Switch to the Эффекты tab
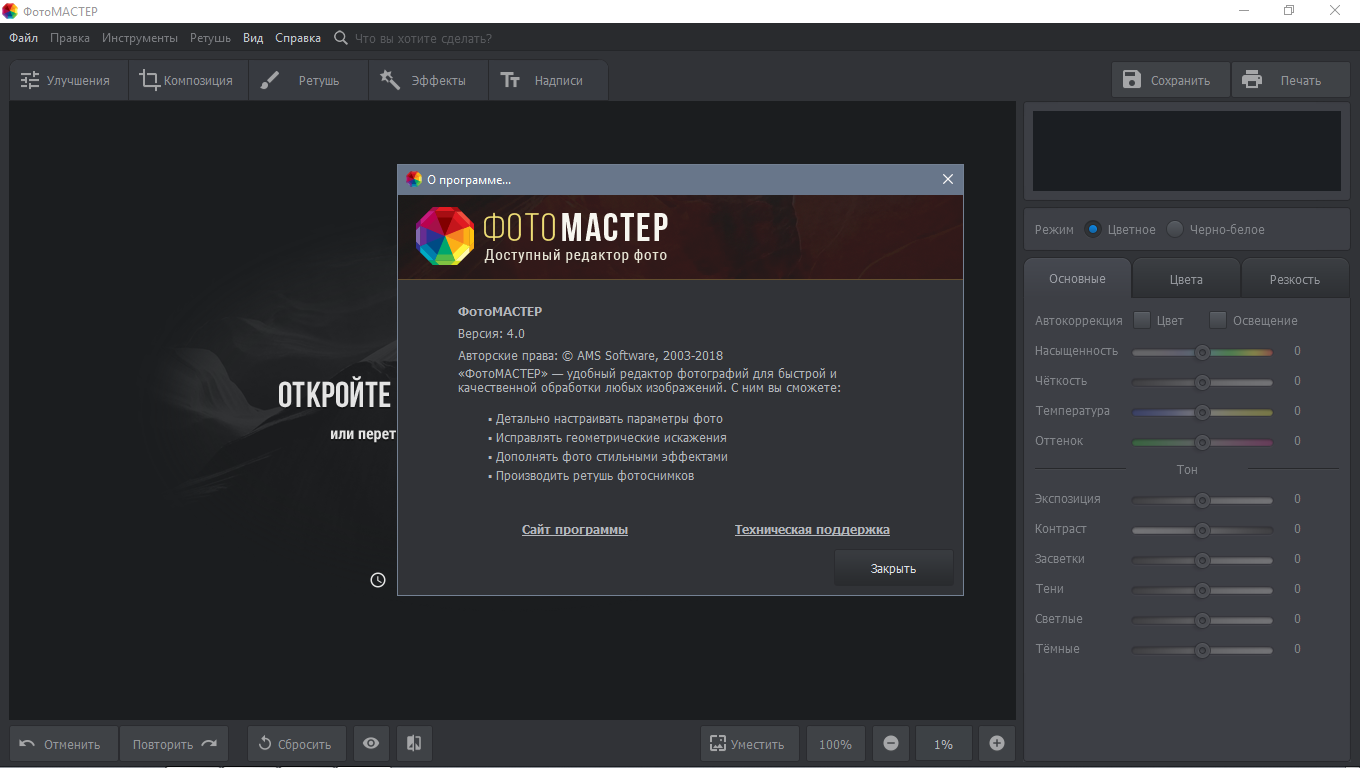 tap(428, 80)
